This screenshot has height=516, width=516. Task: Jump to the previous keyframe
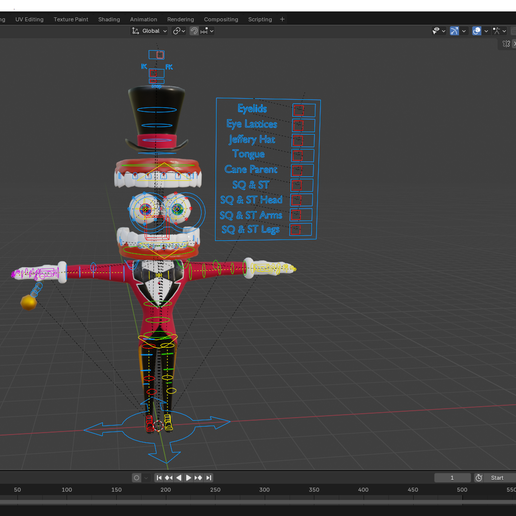click(x=169, y=478)
